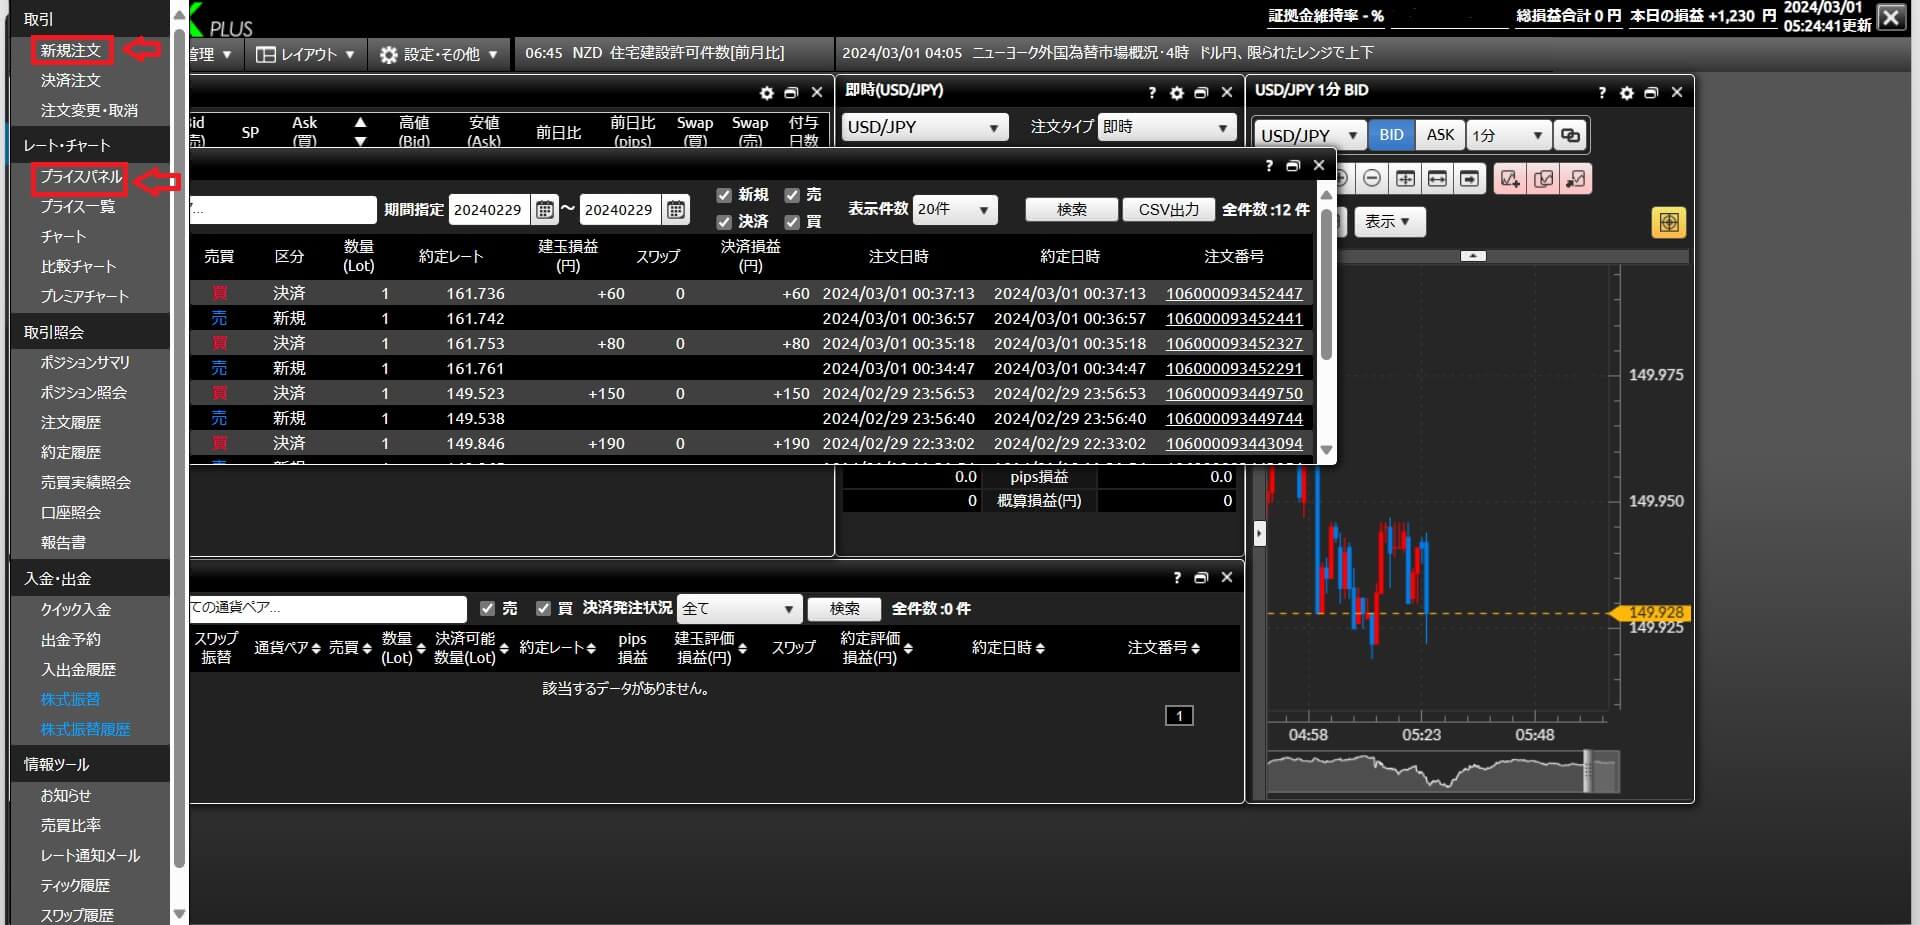Screen dimensions: 1920x925
Task: Select プライスパネル from sidebar menu
Action: (80, 177)
